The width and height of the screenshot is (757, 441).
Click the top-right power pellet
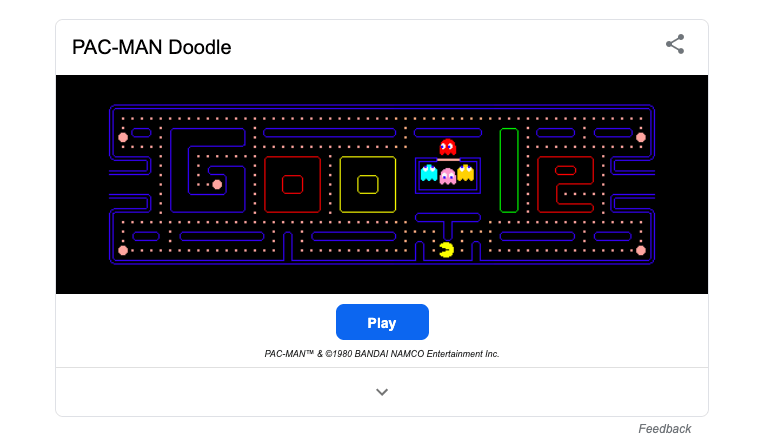[x=641, y=137]
